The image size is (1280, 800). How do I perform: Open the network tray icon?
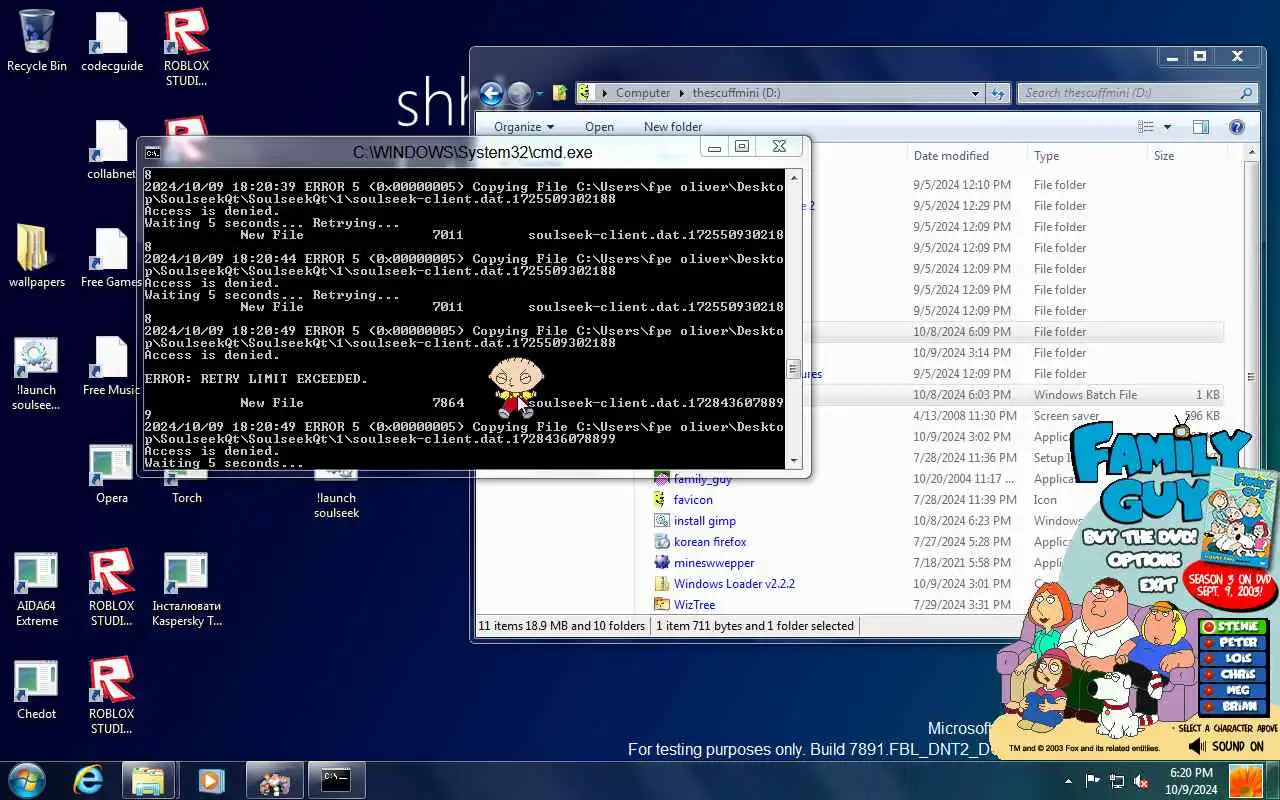tap(1117, 780)
